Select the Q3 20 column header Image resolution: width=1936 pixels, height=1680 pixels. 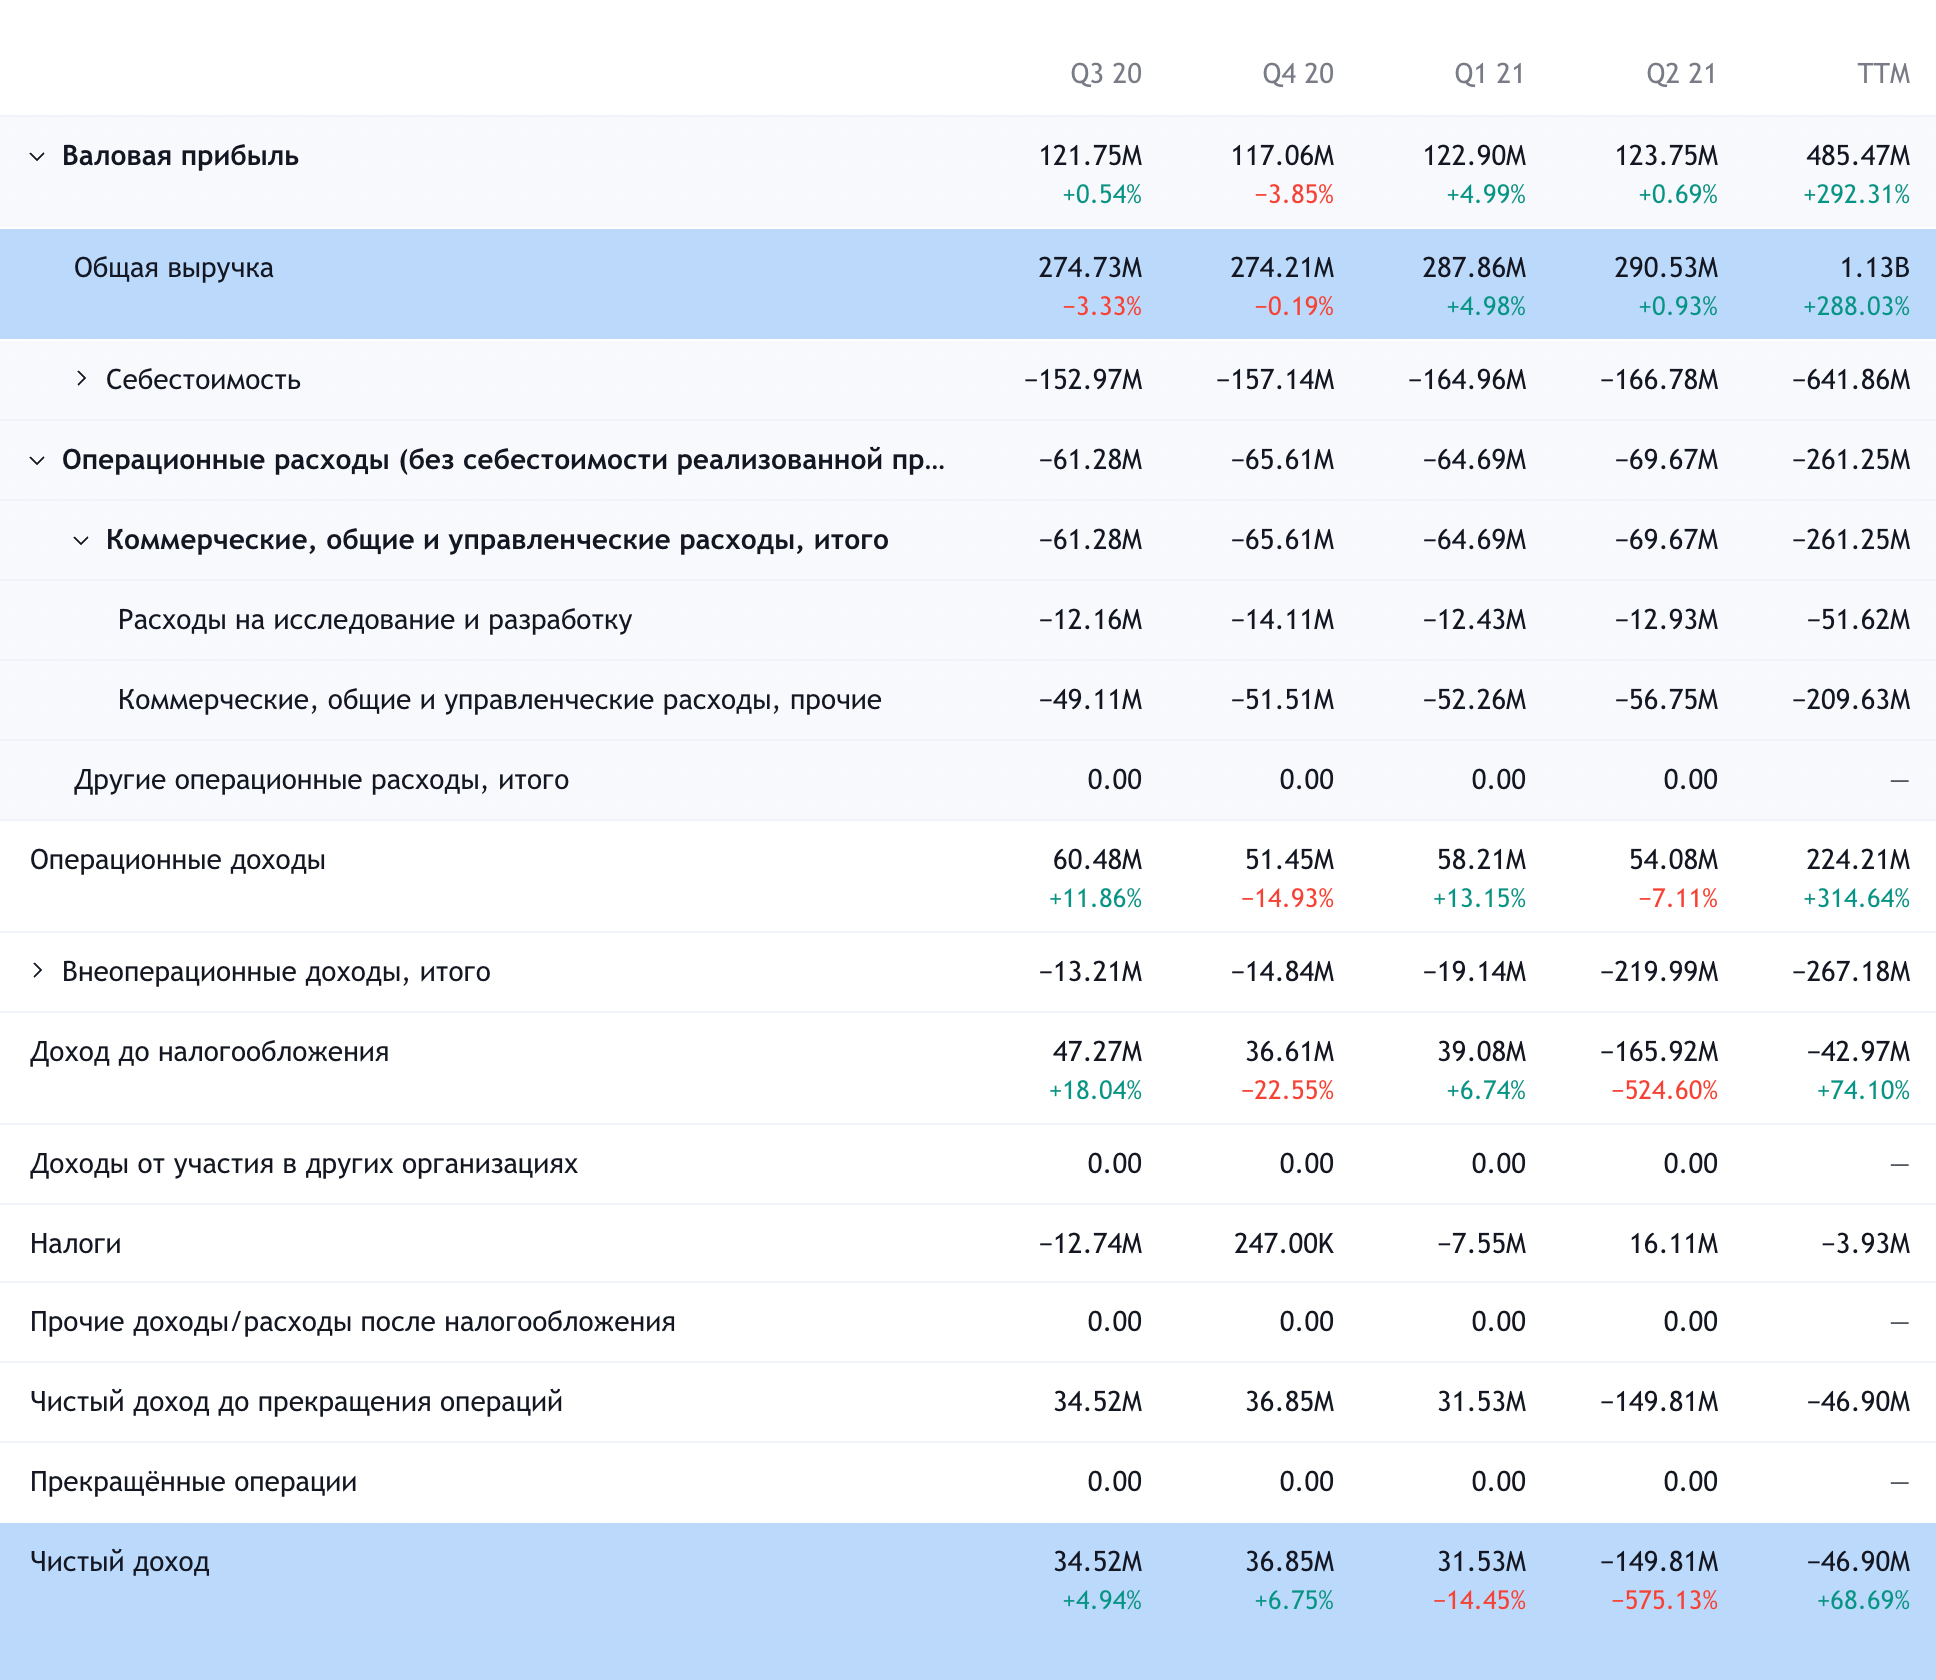[x=1106, y=74]
